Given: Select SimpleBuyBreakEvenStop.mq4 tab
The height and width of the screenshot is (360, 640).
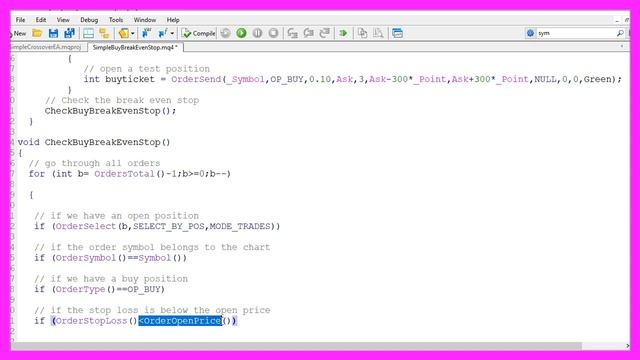Looking at the screenshot, I should point(135,47).
